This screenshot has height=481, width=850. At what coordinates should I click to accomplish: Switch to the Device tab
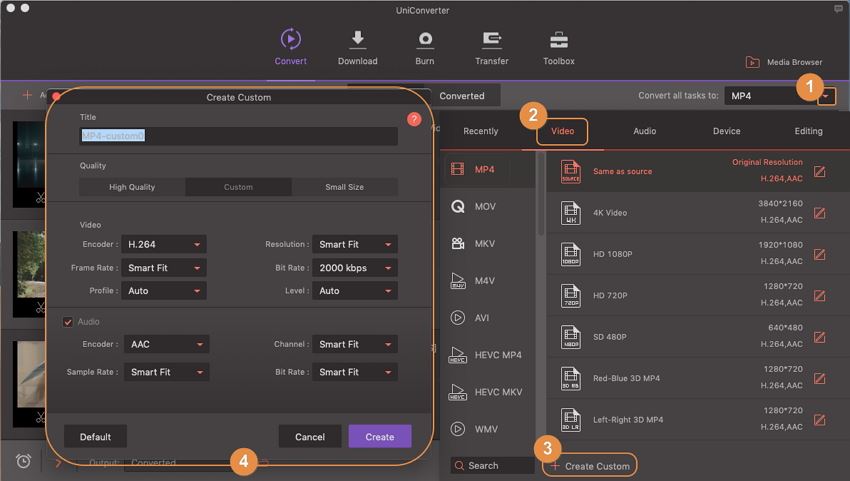726,131
